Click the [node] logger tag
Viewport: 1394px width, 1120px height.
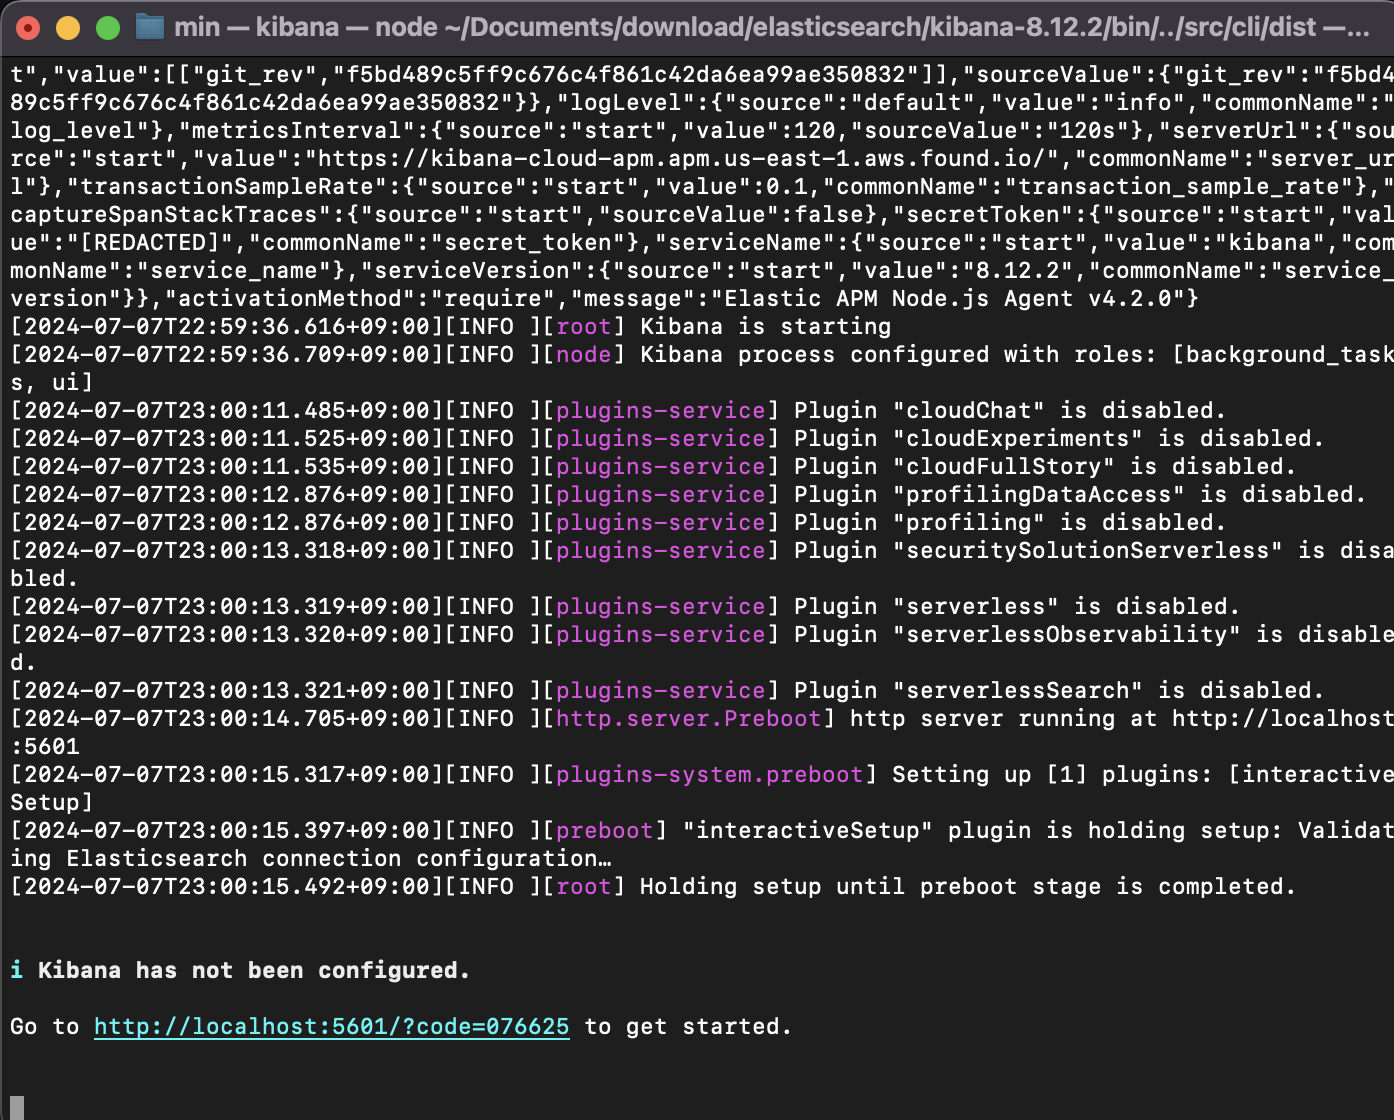pos(583,355)
